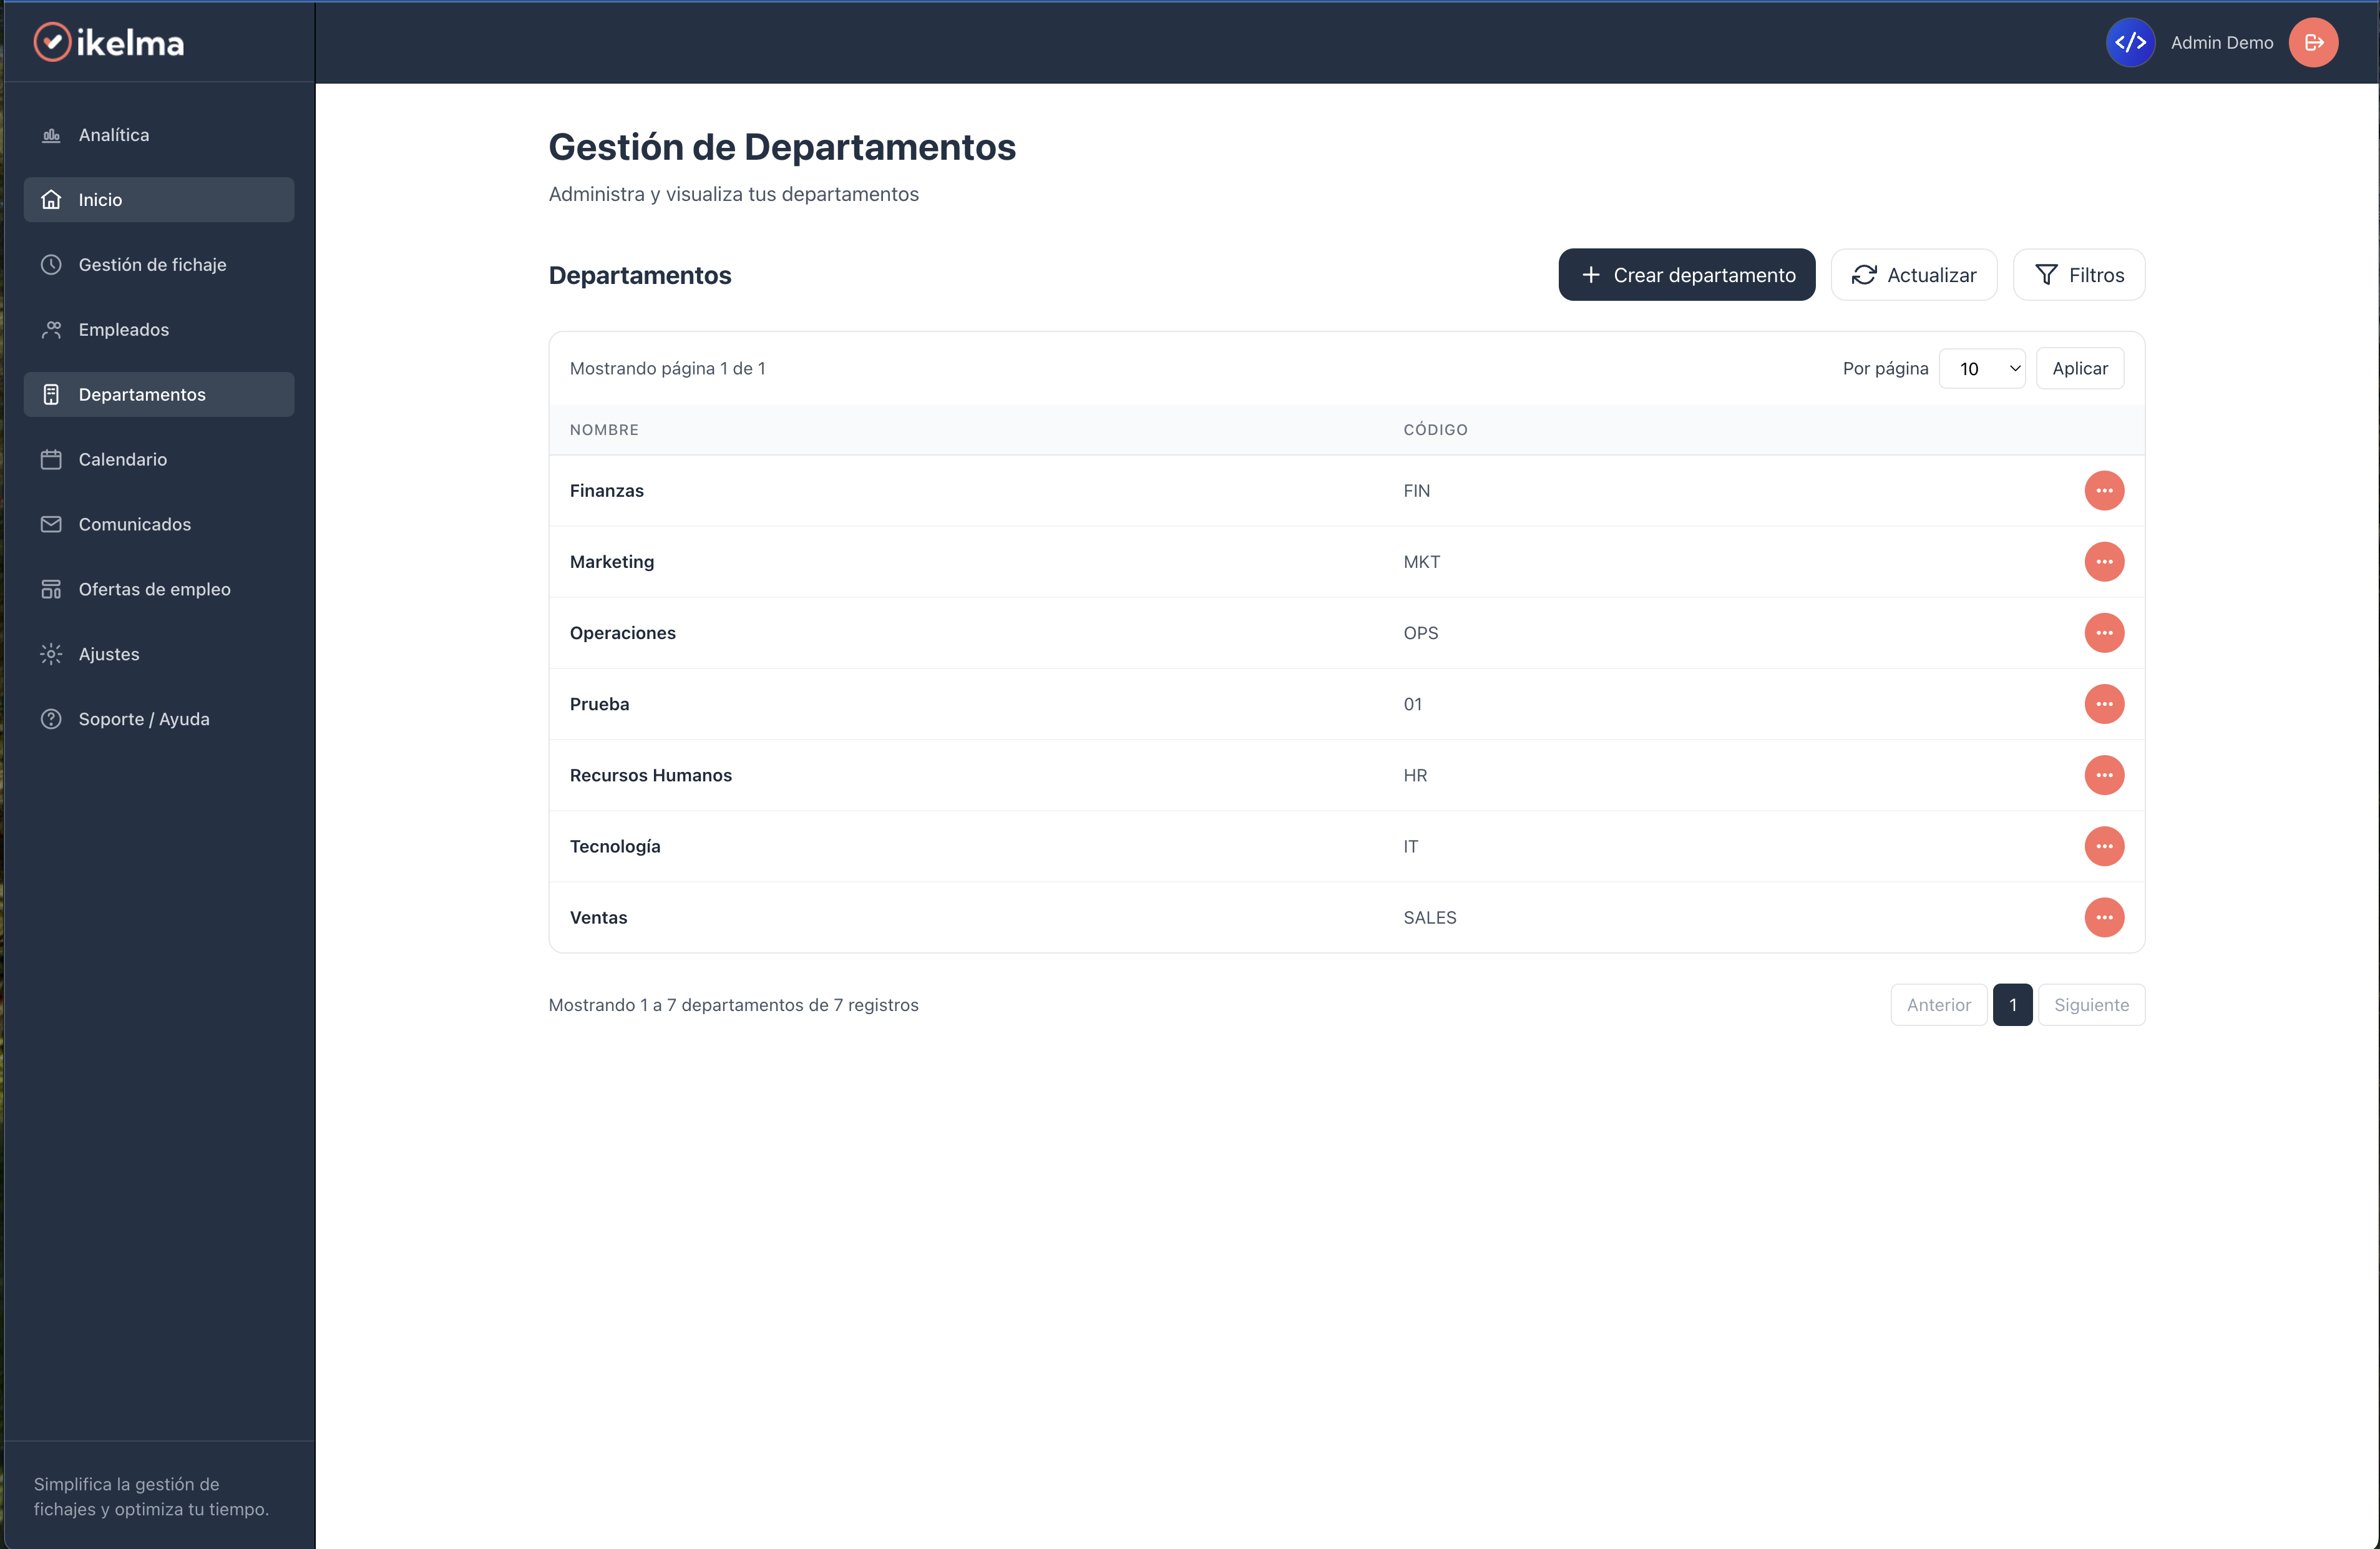Click the logout icon next to Admin Demo
This screenshot has width=2380, height=1549.
pyautogui.click(x=2314, y=42)
